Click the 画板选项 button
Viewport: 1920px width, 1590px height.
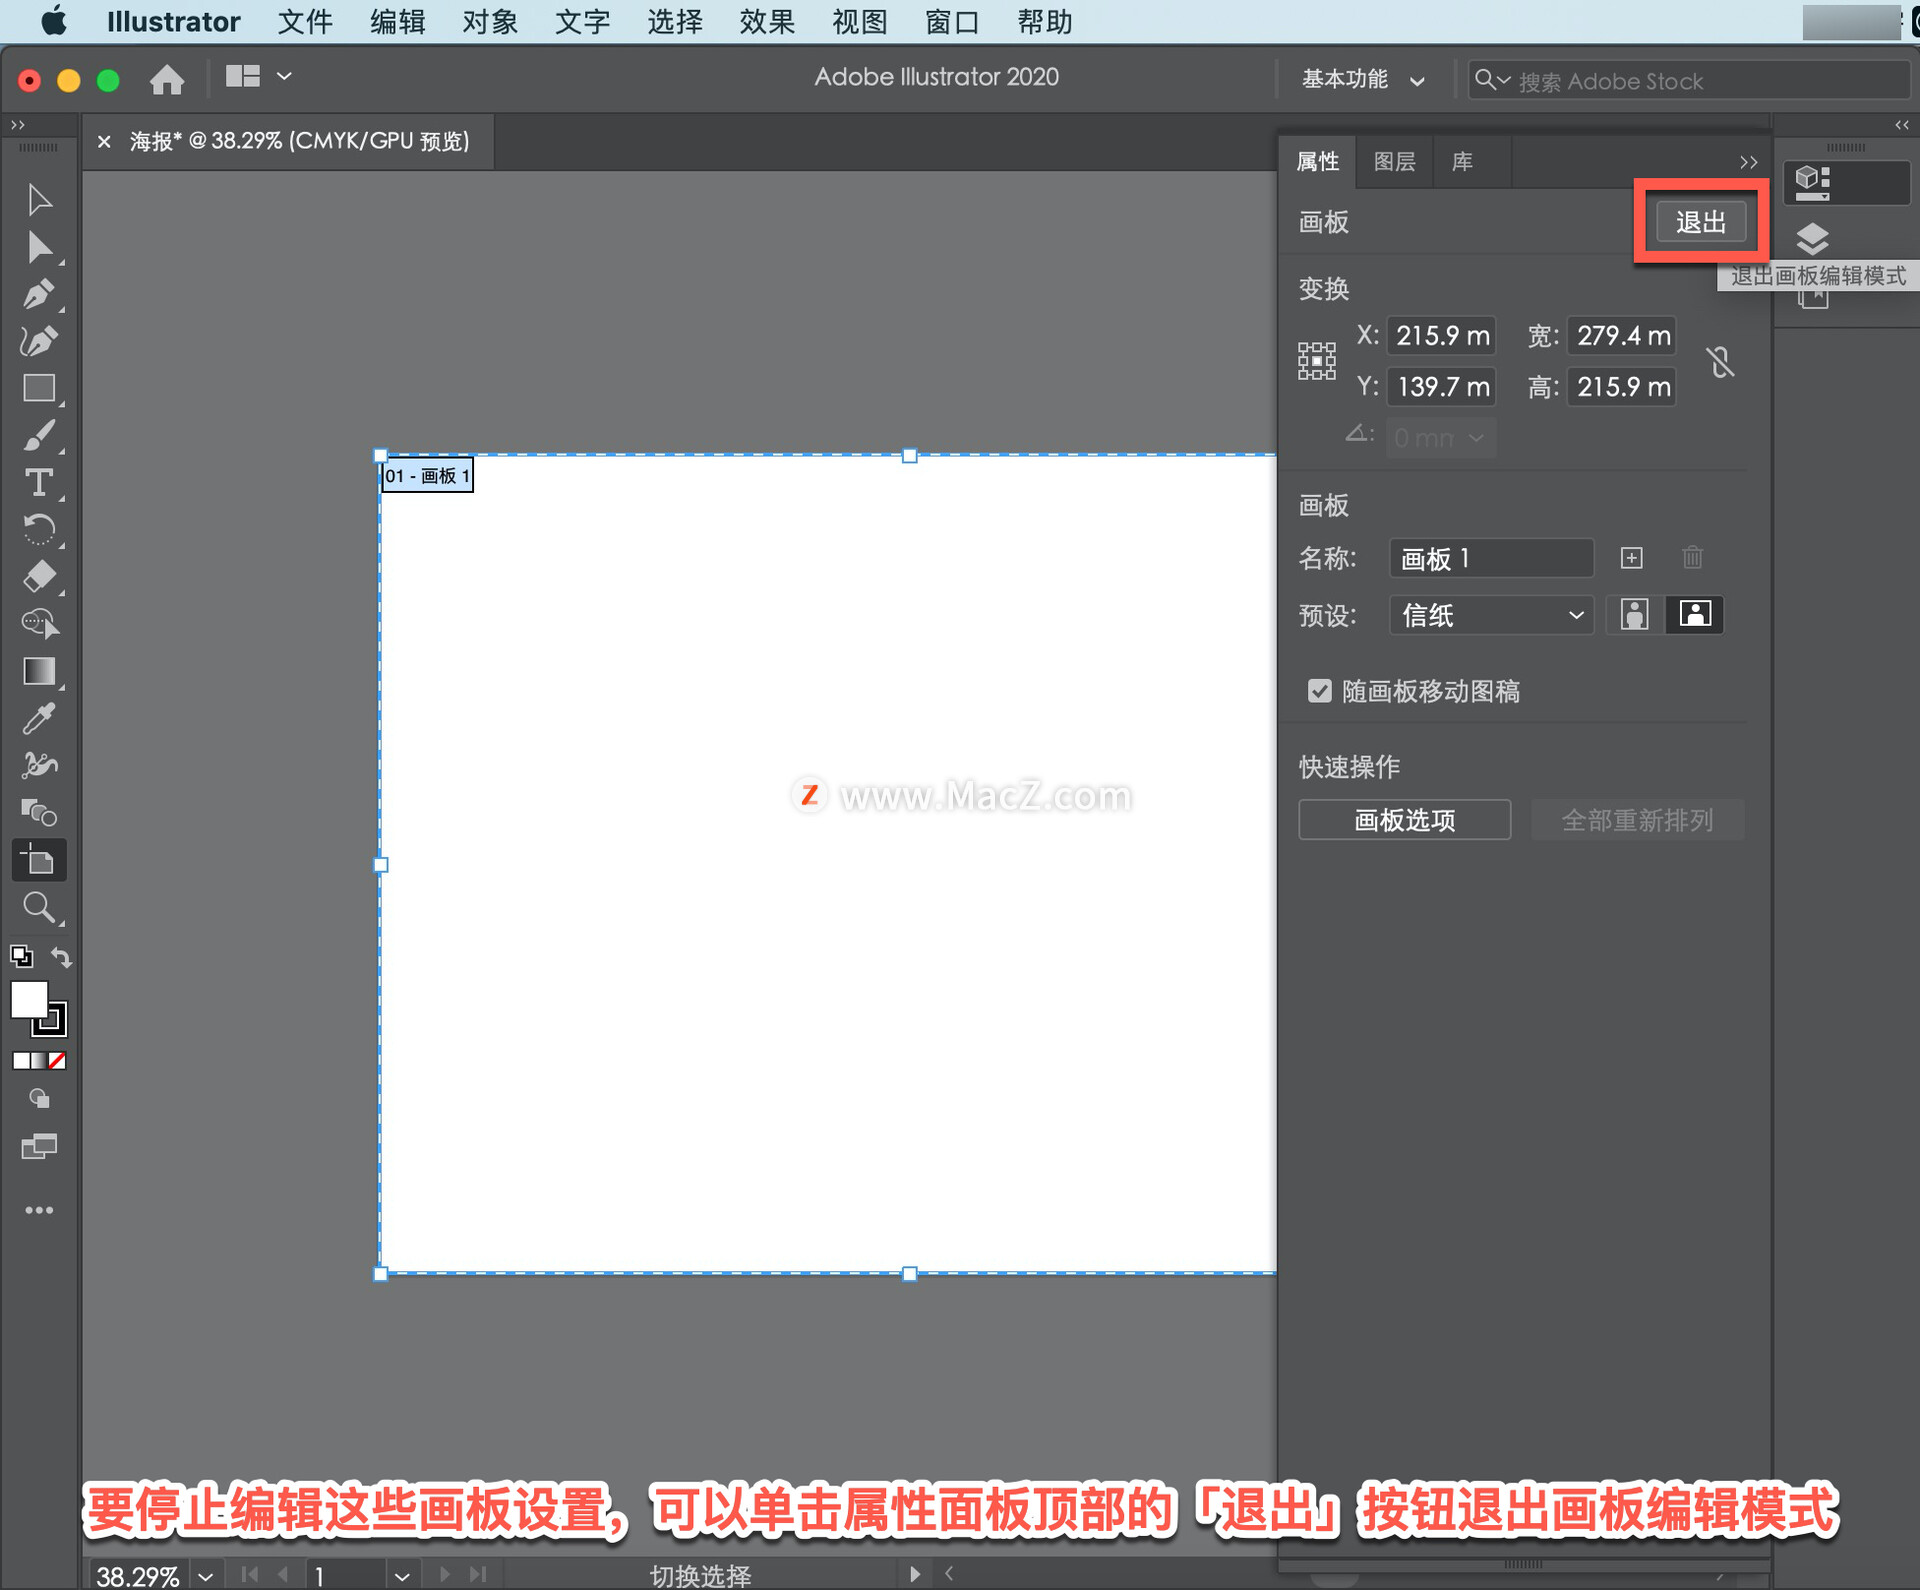[1403, 820]
